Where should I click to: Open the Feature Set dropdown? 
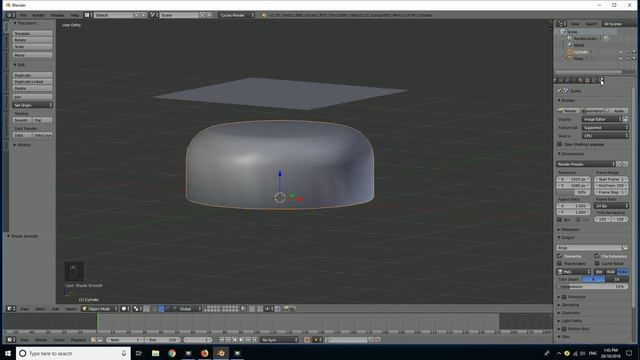coord(605,127)
